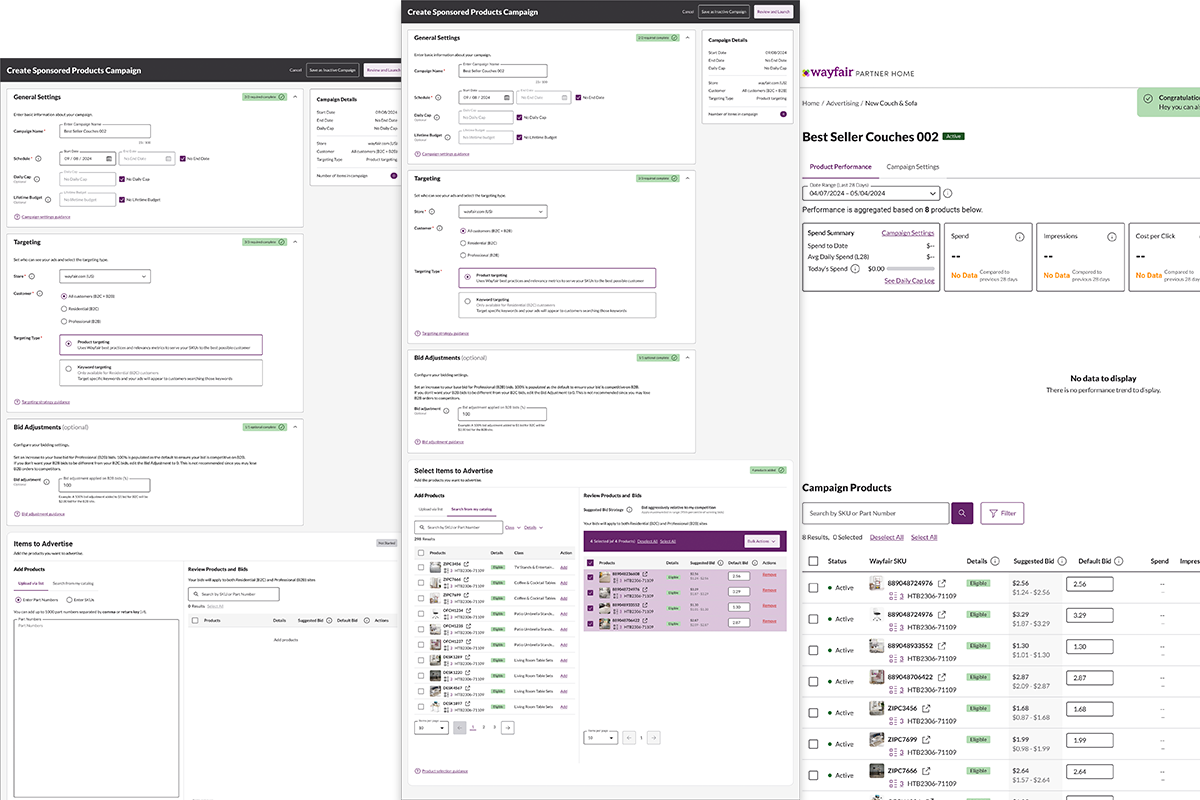This screenshot has width=1200, height=800.
Task: Tick the checkbox for the ZIPC3456 row in Campaign Products
Action: [x=813, y=712]
